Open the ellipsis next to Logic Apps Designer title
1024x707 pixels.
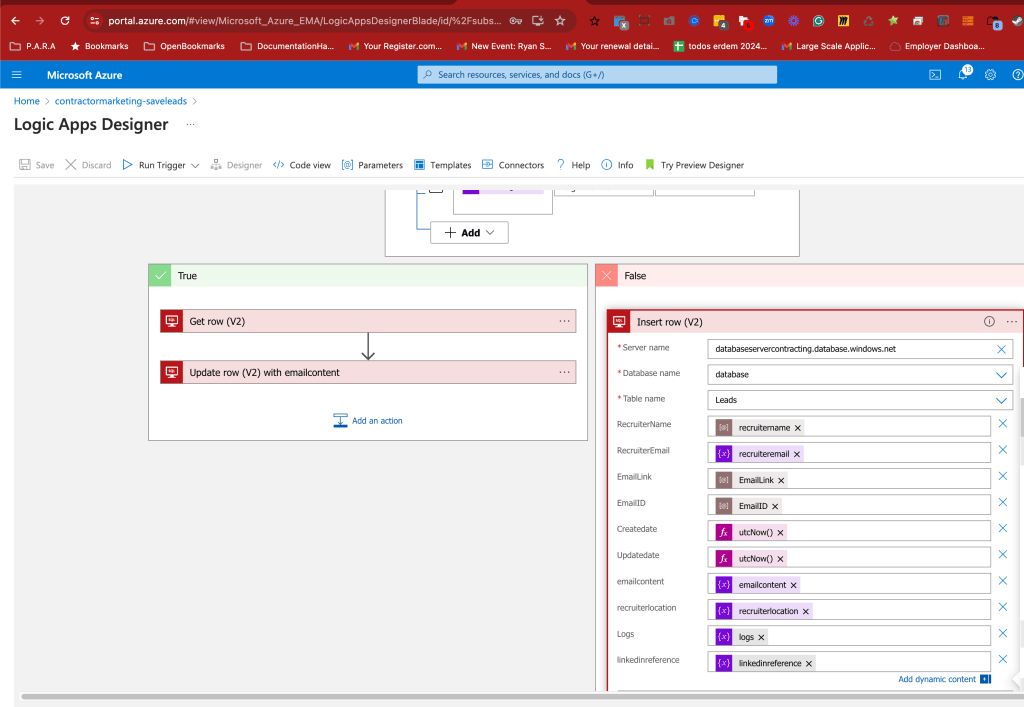pyautogui.click(x=190, y=124)
